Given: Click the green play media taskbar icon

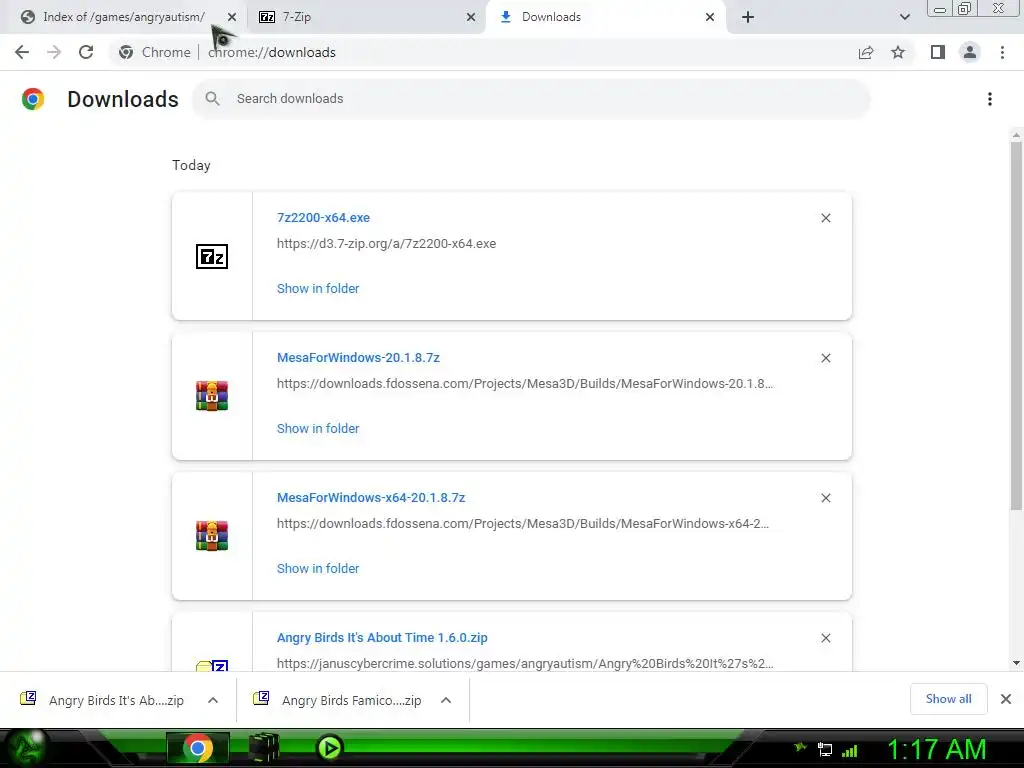Looking at the screenshot, I should (x=329, y=748).
